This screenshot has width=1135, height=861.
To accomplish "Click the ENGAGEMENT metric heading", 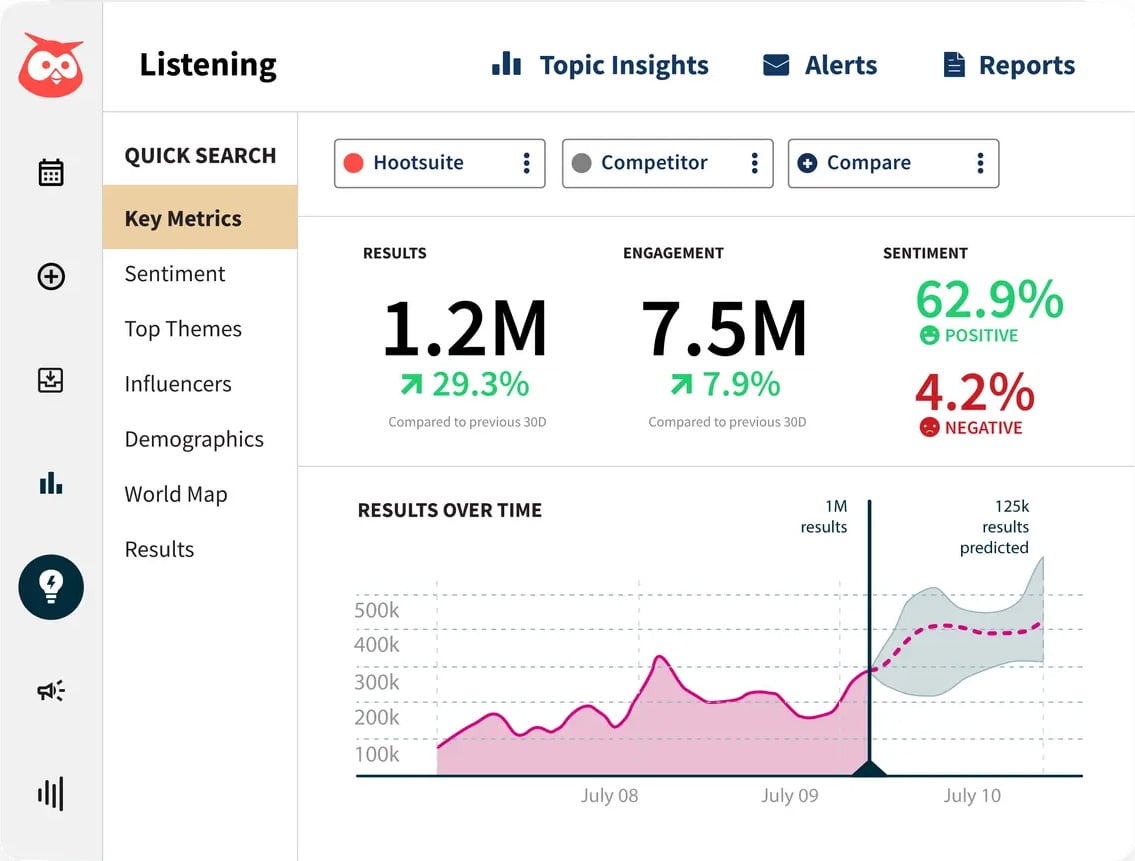I will (673, 253).
